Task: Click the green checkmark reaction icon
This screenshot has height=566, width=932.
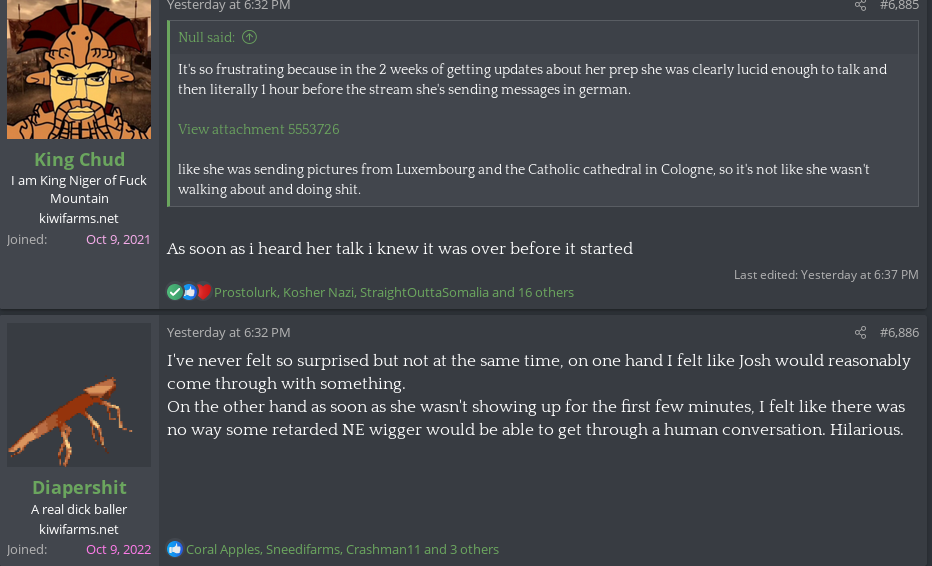Action: [x=174, y=292]
